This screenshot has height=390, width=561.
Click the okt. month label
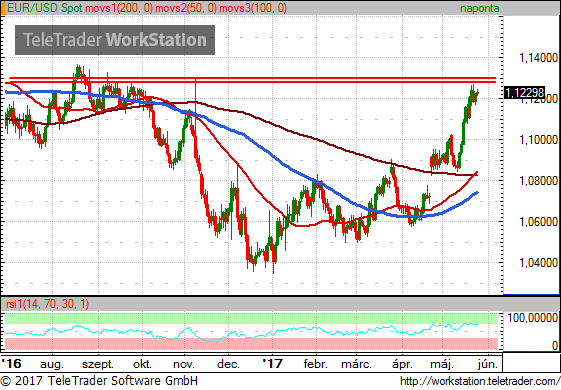(x=142, y=364)
